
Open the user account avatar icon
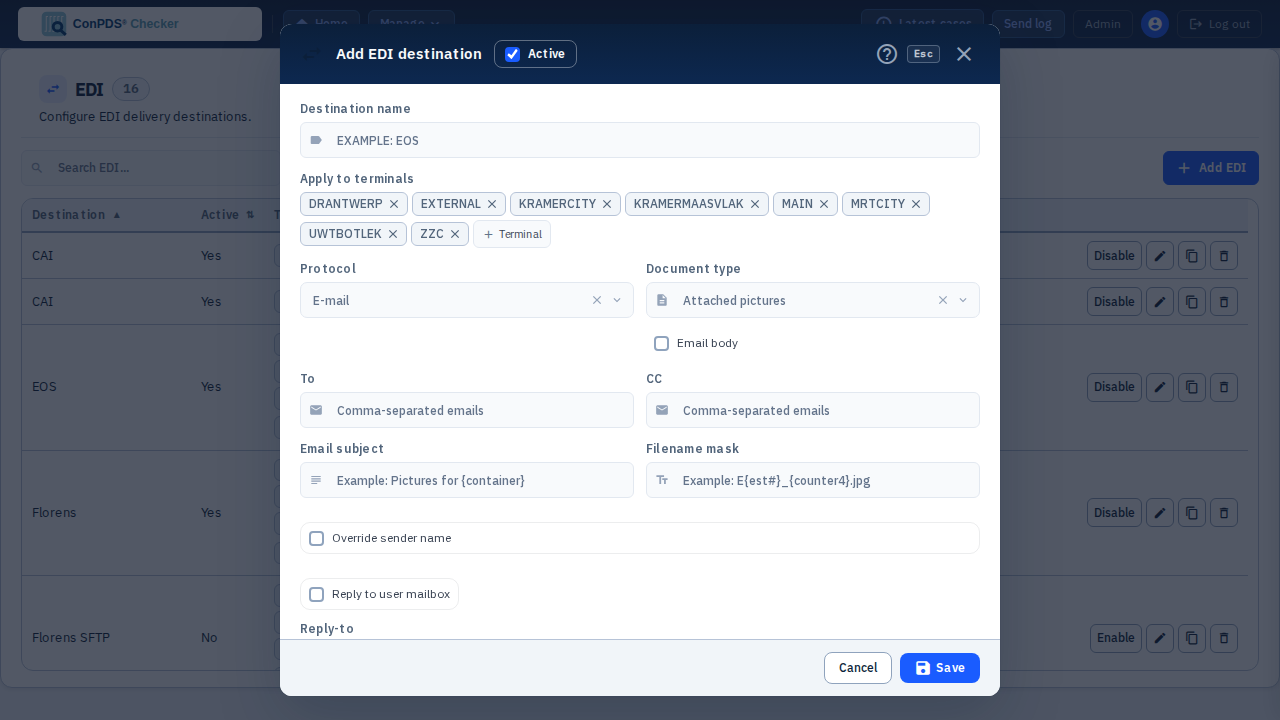[x=1155, y=24]
